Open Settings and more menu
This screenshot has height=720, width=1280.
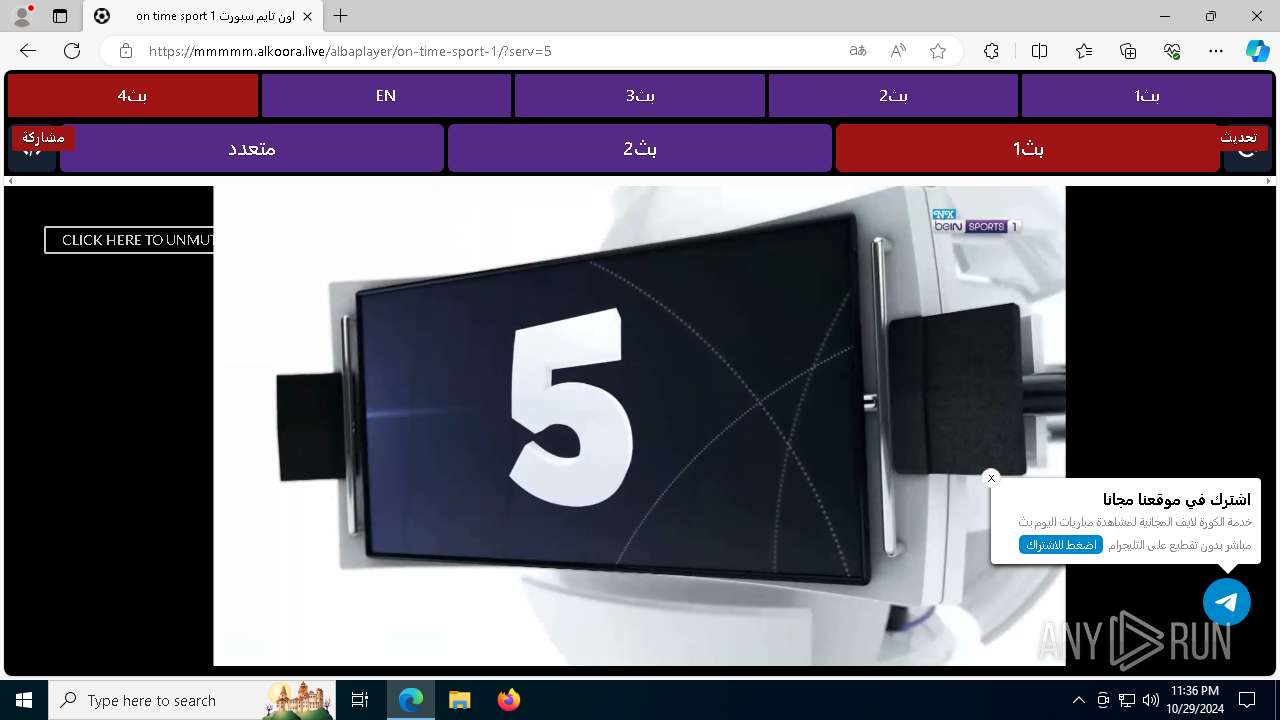1216,51
